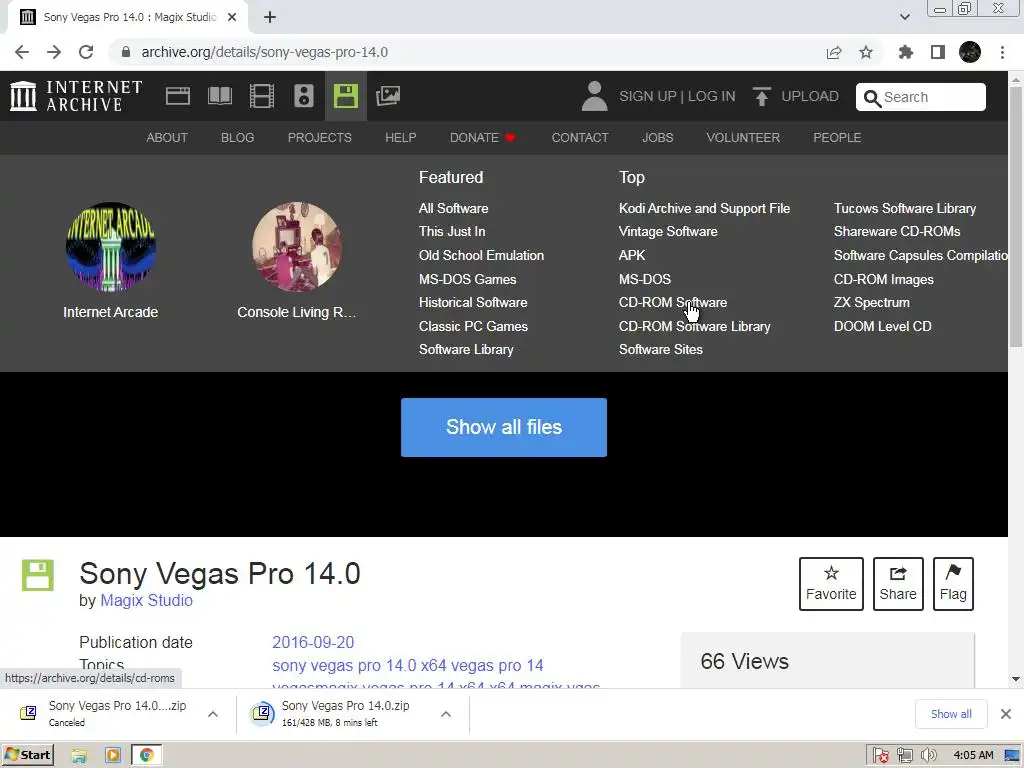Reload the page
Image resolution: width=1024 pixels, height=768 pixels.
(x=86, y=52)
